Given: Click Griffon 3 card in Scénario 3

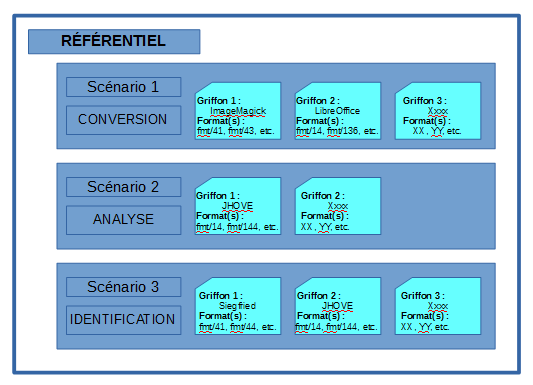Looking at the screenshot, I should 438,306.
